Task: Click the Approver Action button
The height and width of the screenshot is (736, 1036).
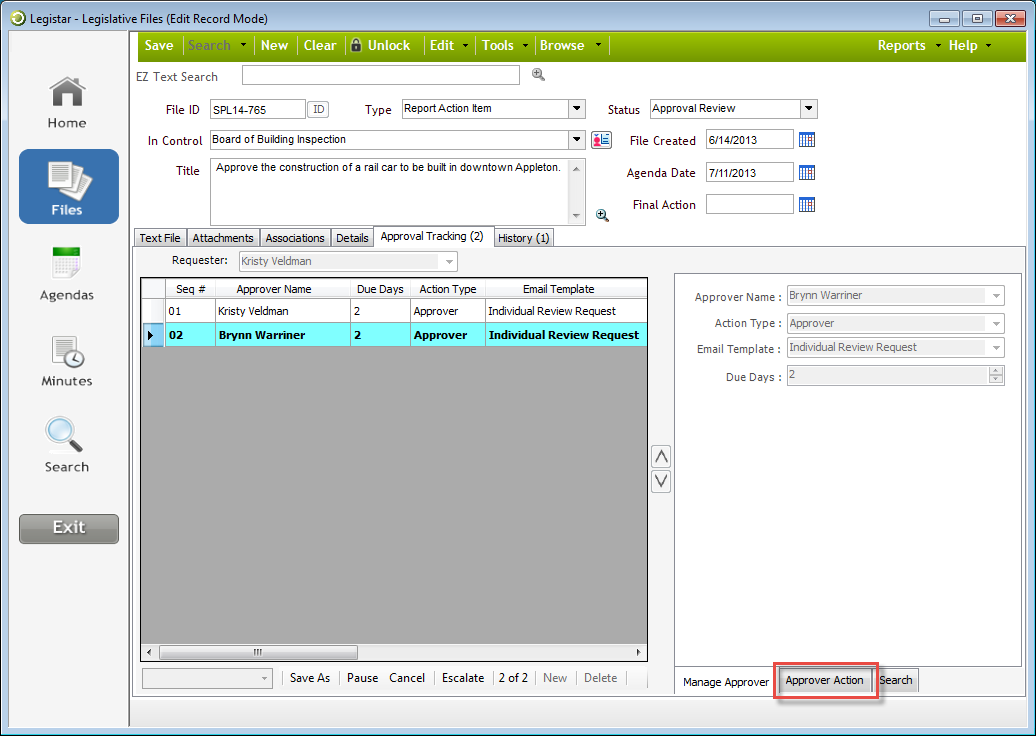Action: 825,680
